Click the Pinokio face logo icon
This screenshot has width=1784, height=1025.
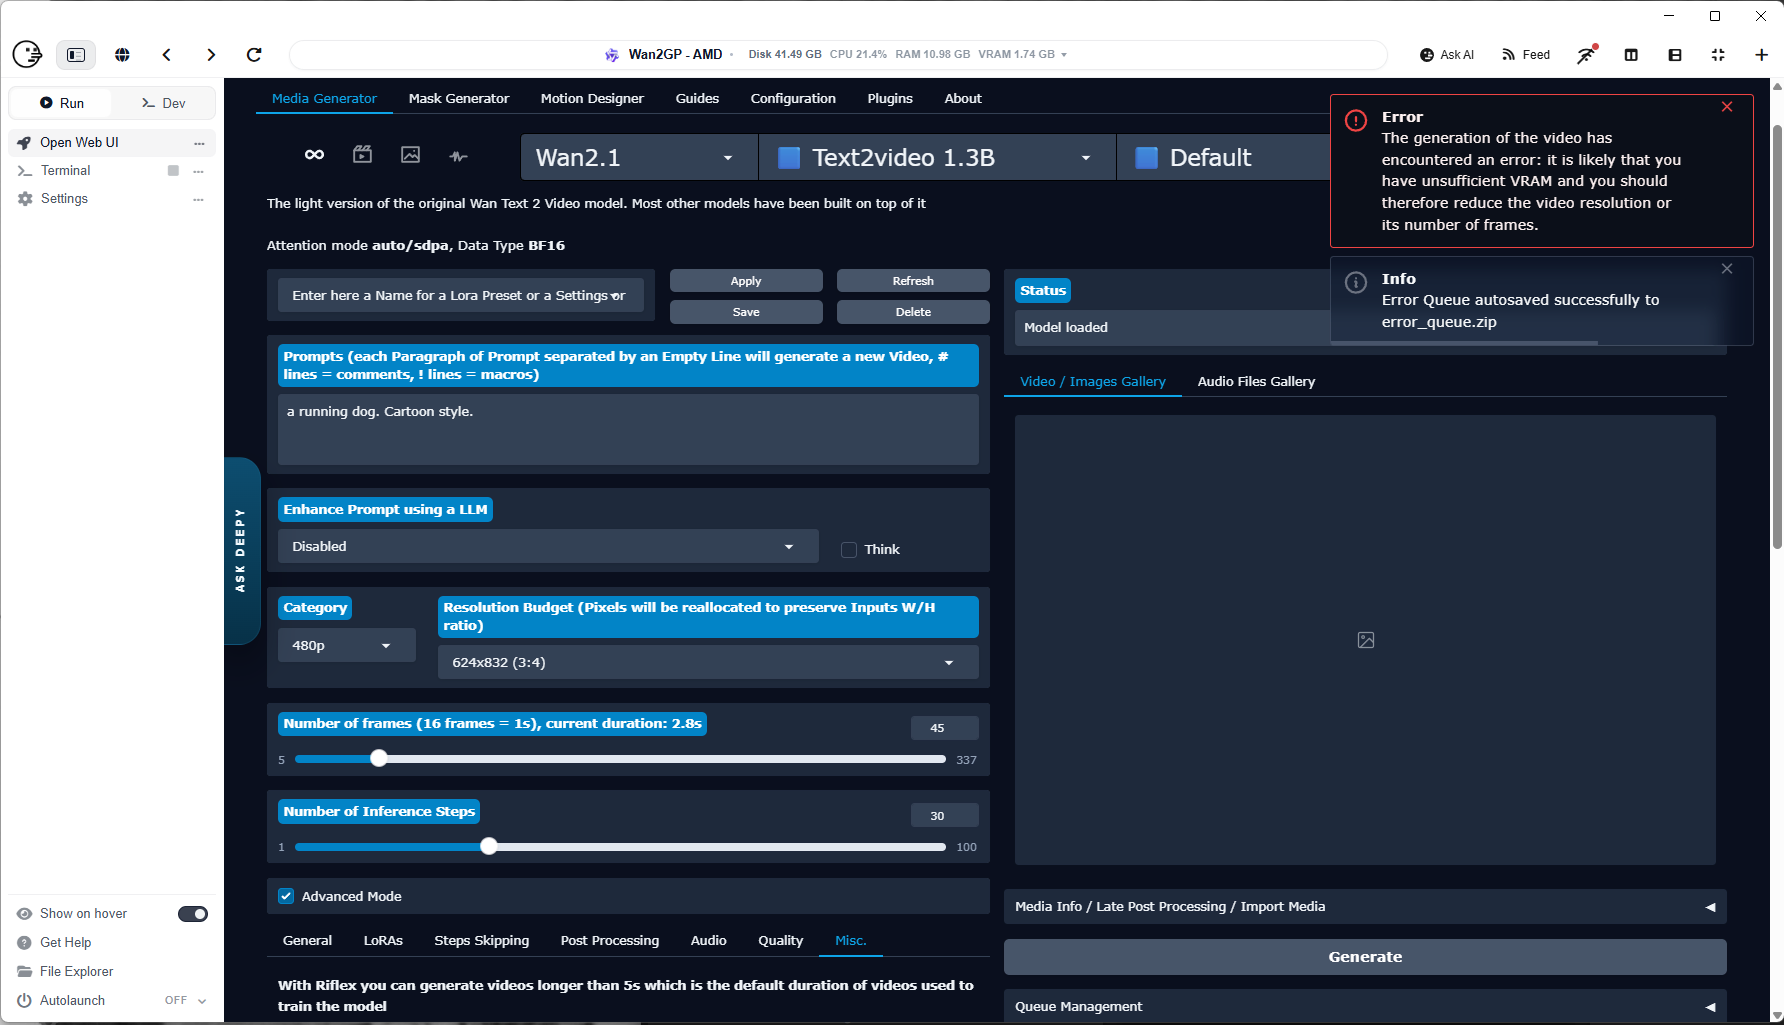point(27,54)
